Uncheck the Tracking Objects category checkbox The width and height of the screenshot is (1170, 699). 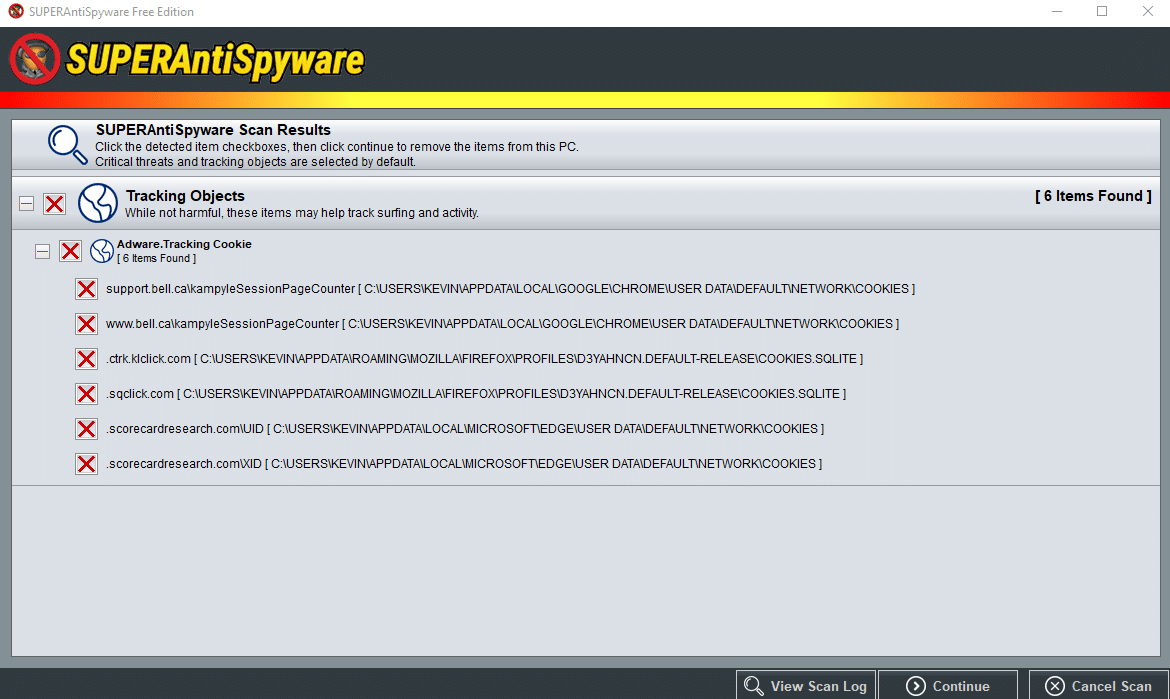54,204
